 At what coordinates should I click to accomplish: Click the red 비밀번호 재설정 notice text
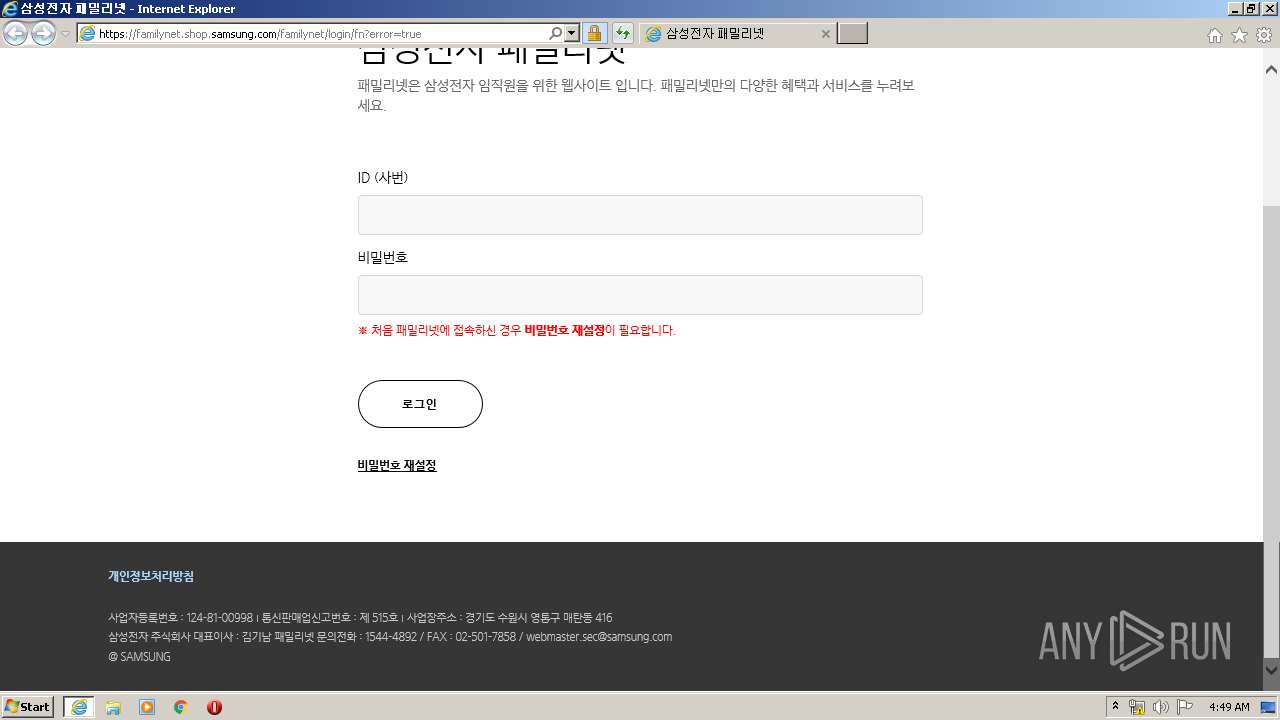565,331
